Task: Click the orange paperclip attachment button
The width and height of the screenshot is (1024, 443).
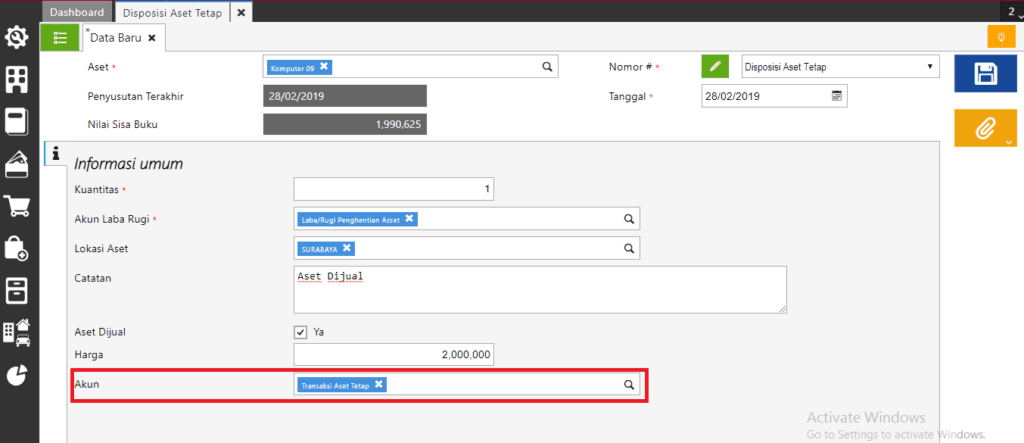Action: pyautogui.click(x=985, y=128)
